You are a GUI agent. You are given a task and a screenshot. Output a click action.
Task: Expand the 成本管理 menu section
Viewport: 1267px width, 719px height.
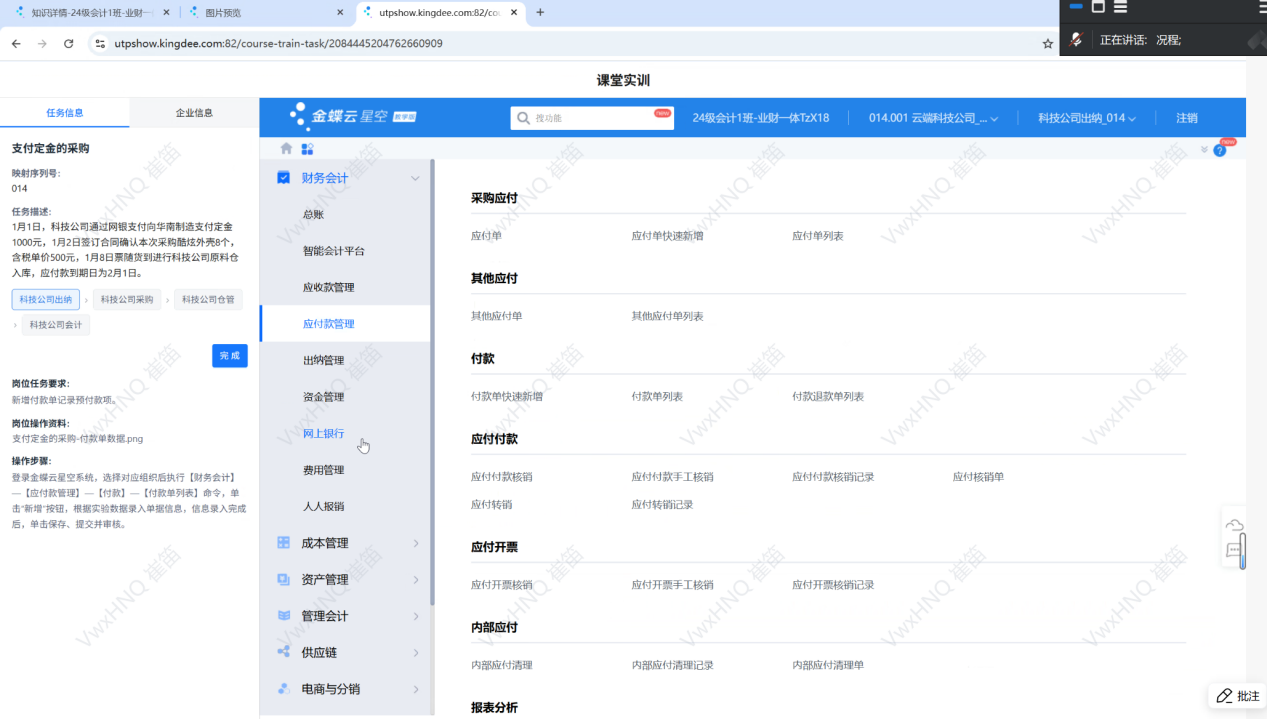[x=416, y=543]
